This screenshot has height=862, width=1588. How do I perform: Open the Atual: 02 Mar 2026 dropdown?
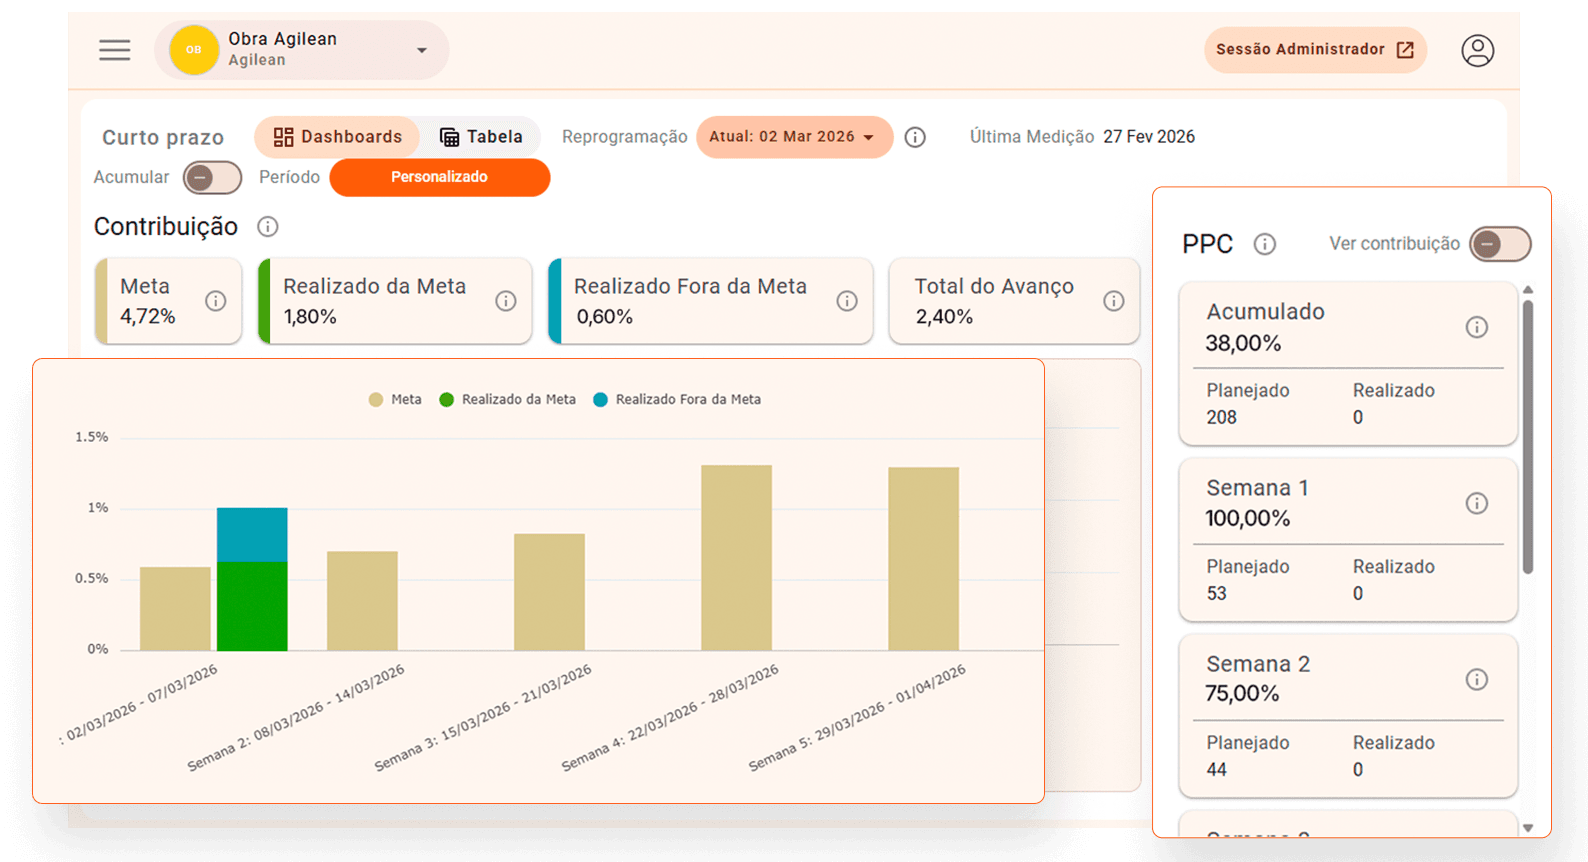point(794,137)
